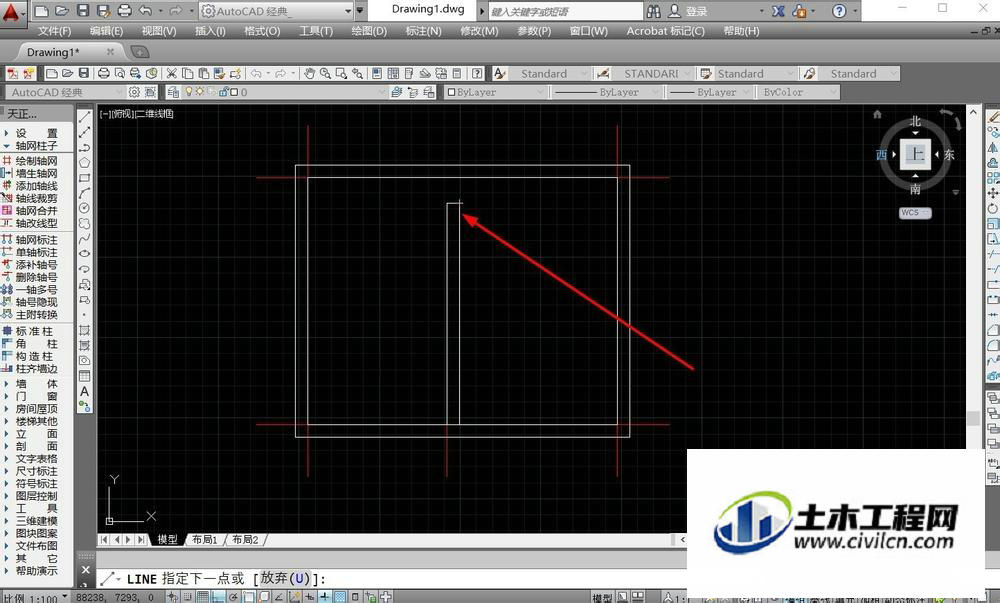1000x603 pixels.
Task: Open the 修改(M) menu
Action: [x=479, y=31]
